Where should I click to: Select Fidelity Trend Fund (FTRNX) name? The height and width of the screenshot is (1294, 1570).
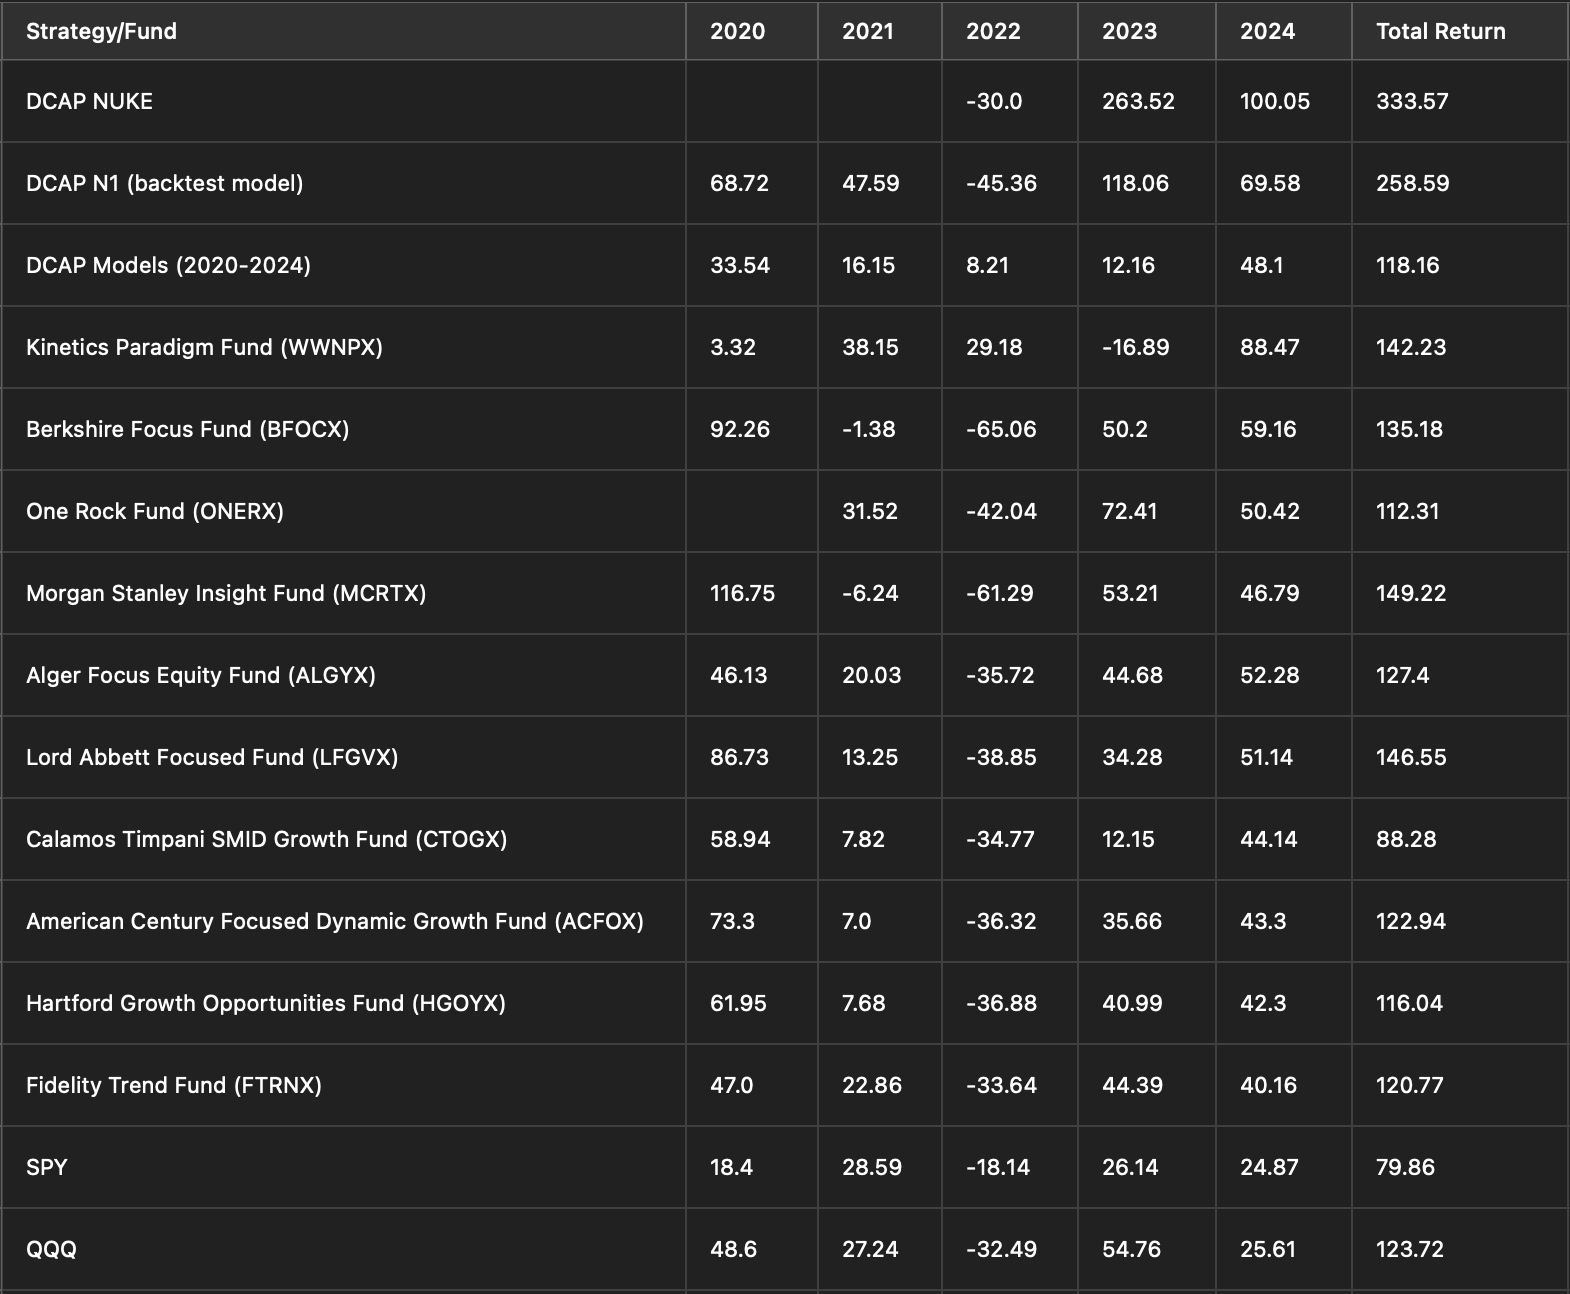click(174, 1085)
